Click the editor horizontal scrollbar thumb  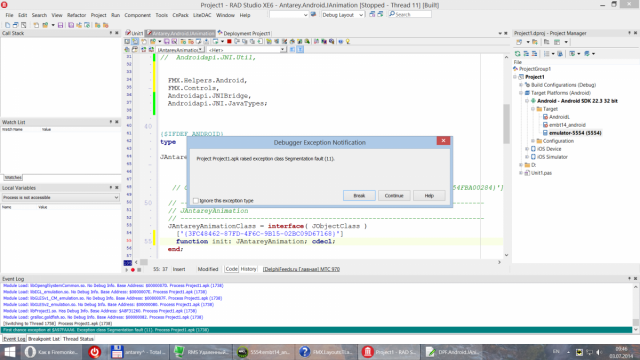click(144, 262)
